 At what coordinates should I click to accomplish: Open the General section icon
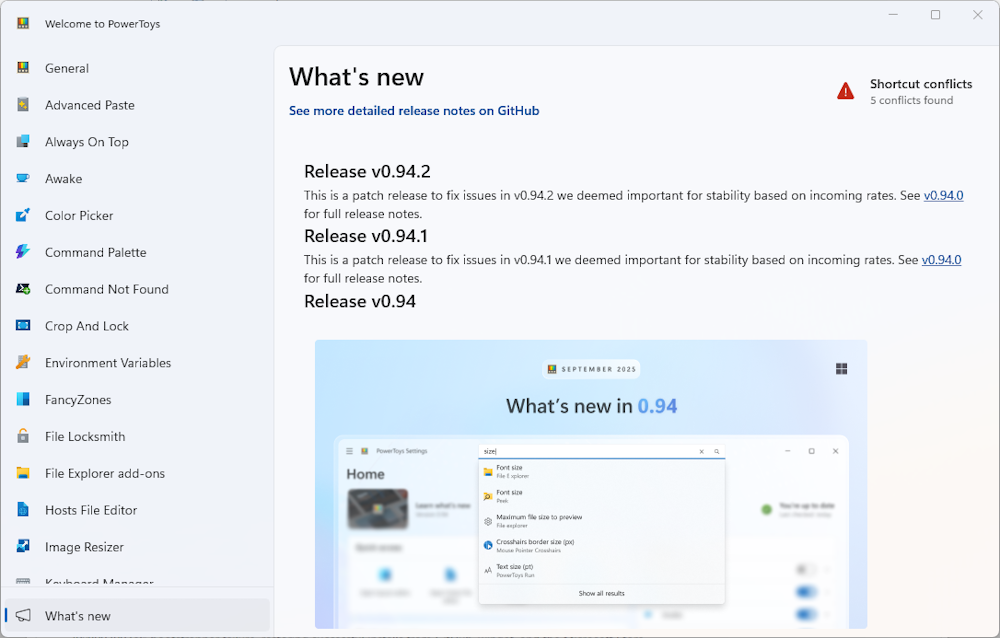[x=23, y=68]
